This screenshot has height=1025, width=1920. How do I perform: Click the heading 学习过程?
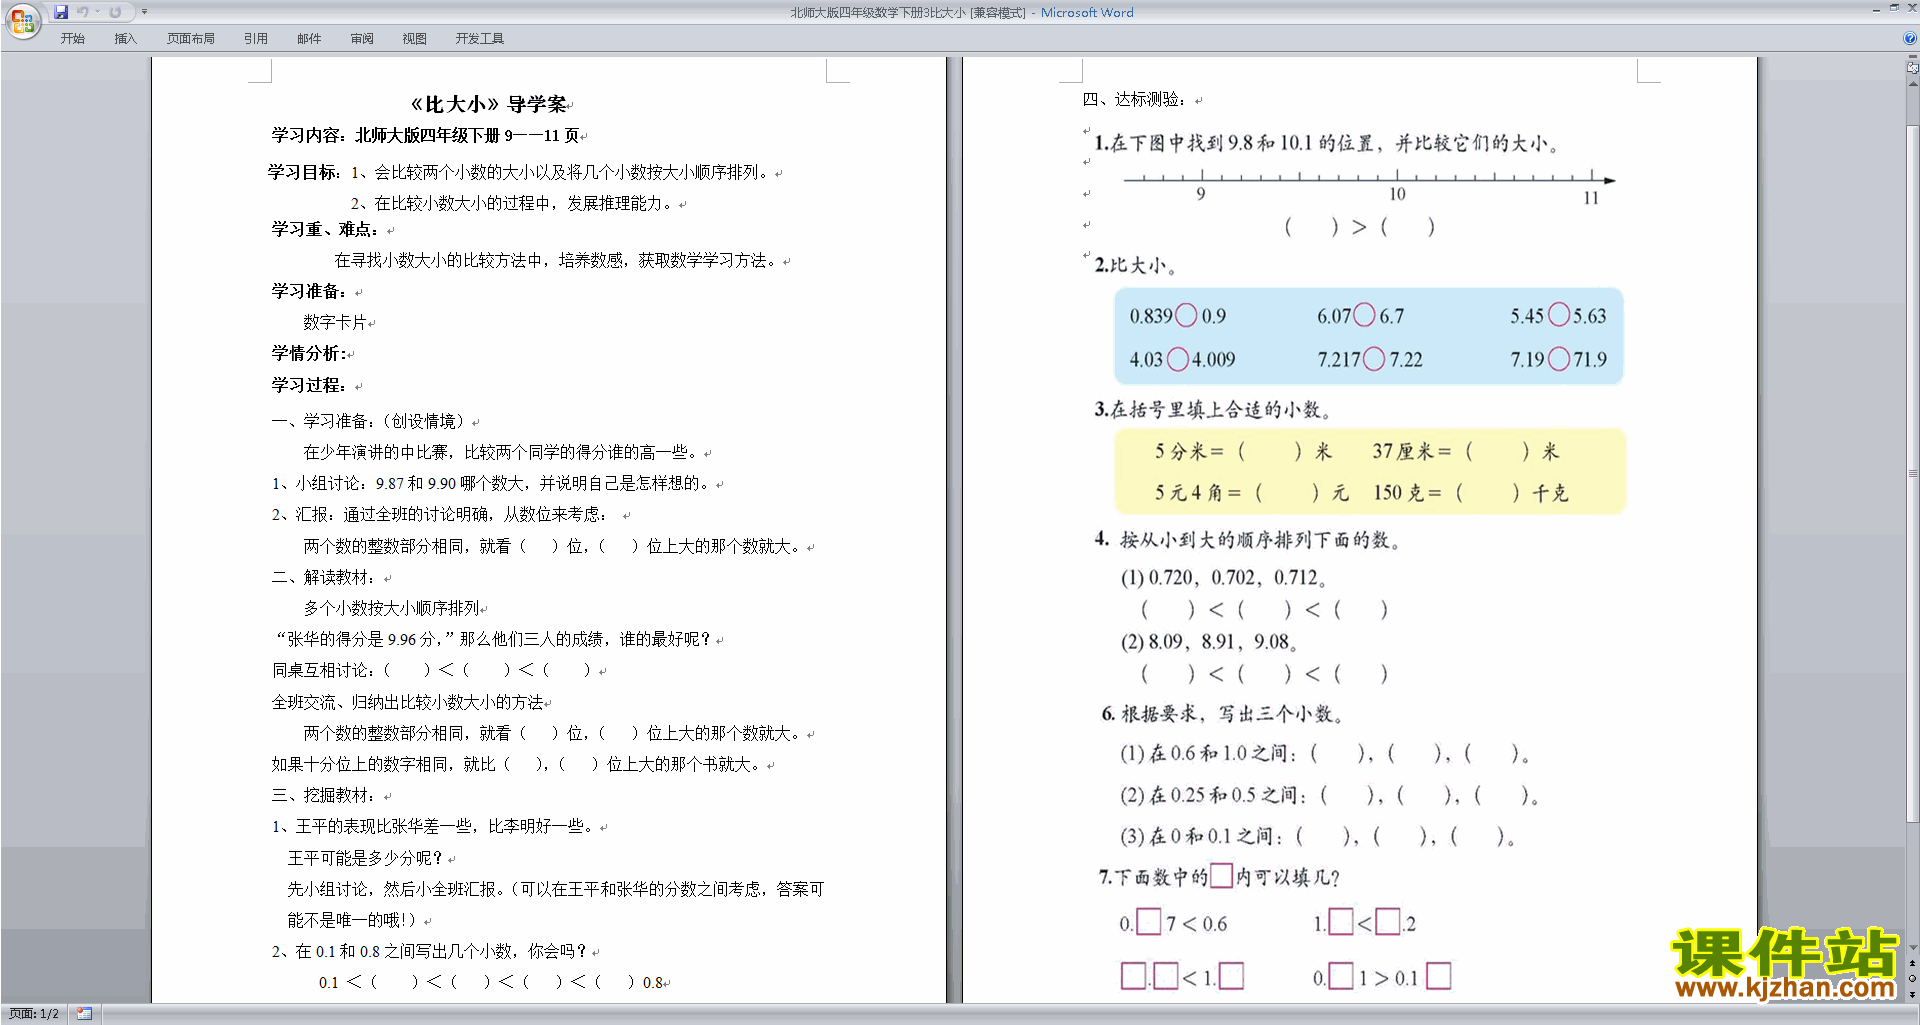pos(308,385)
